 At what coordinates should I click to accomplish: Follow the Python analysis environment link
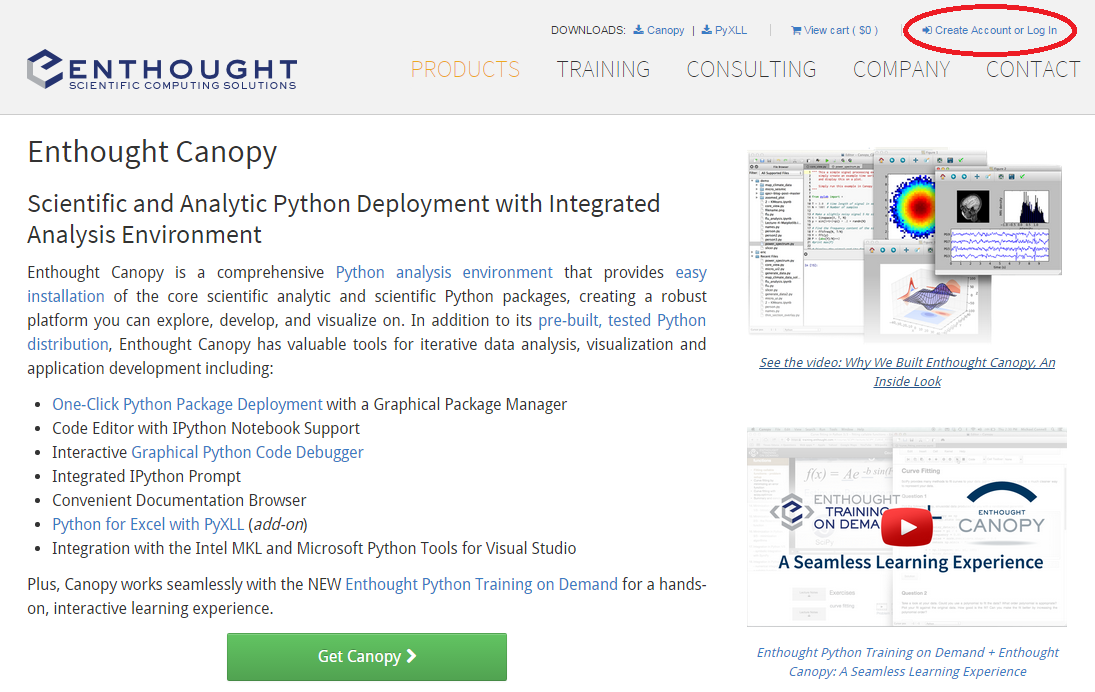coord(444,272)
